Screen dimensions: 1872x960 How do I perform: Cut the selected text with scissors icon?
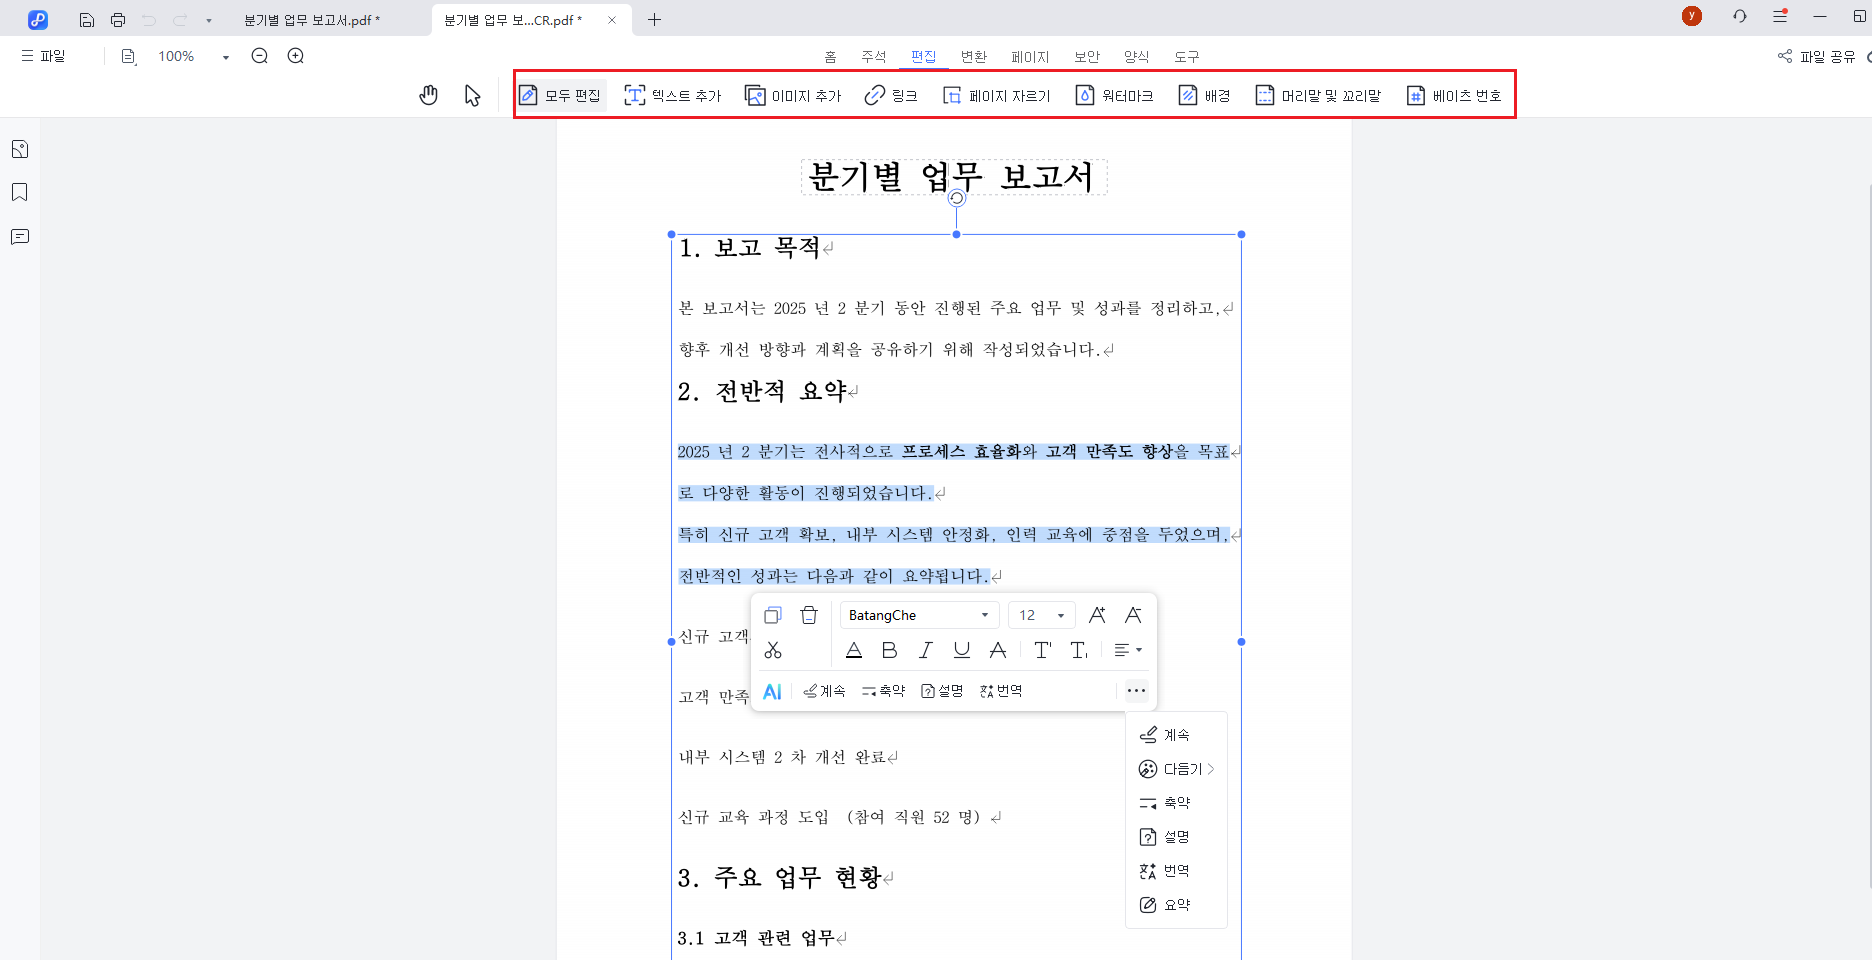click(x=772, y=649)
